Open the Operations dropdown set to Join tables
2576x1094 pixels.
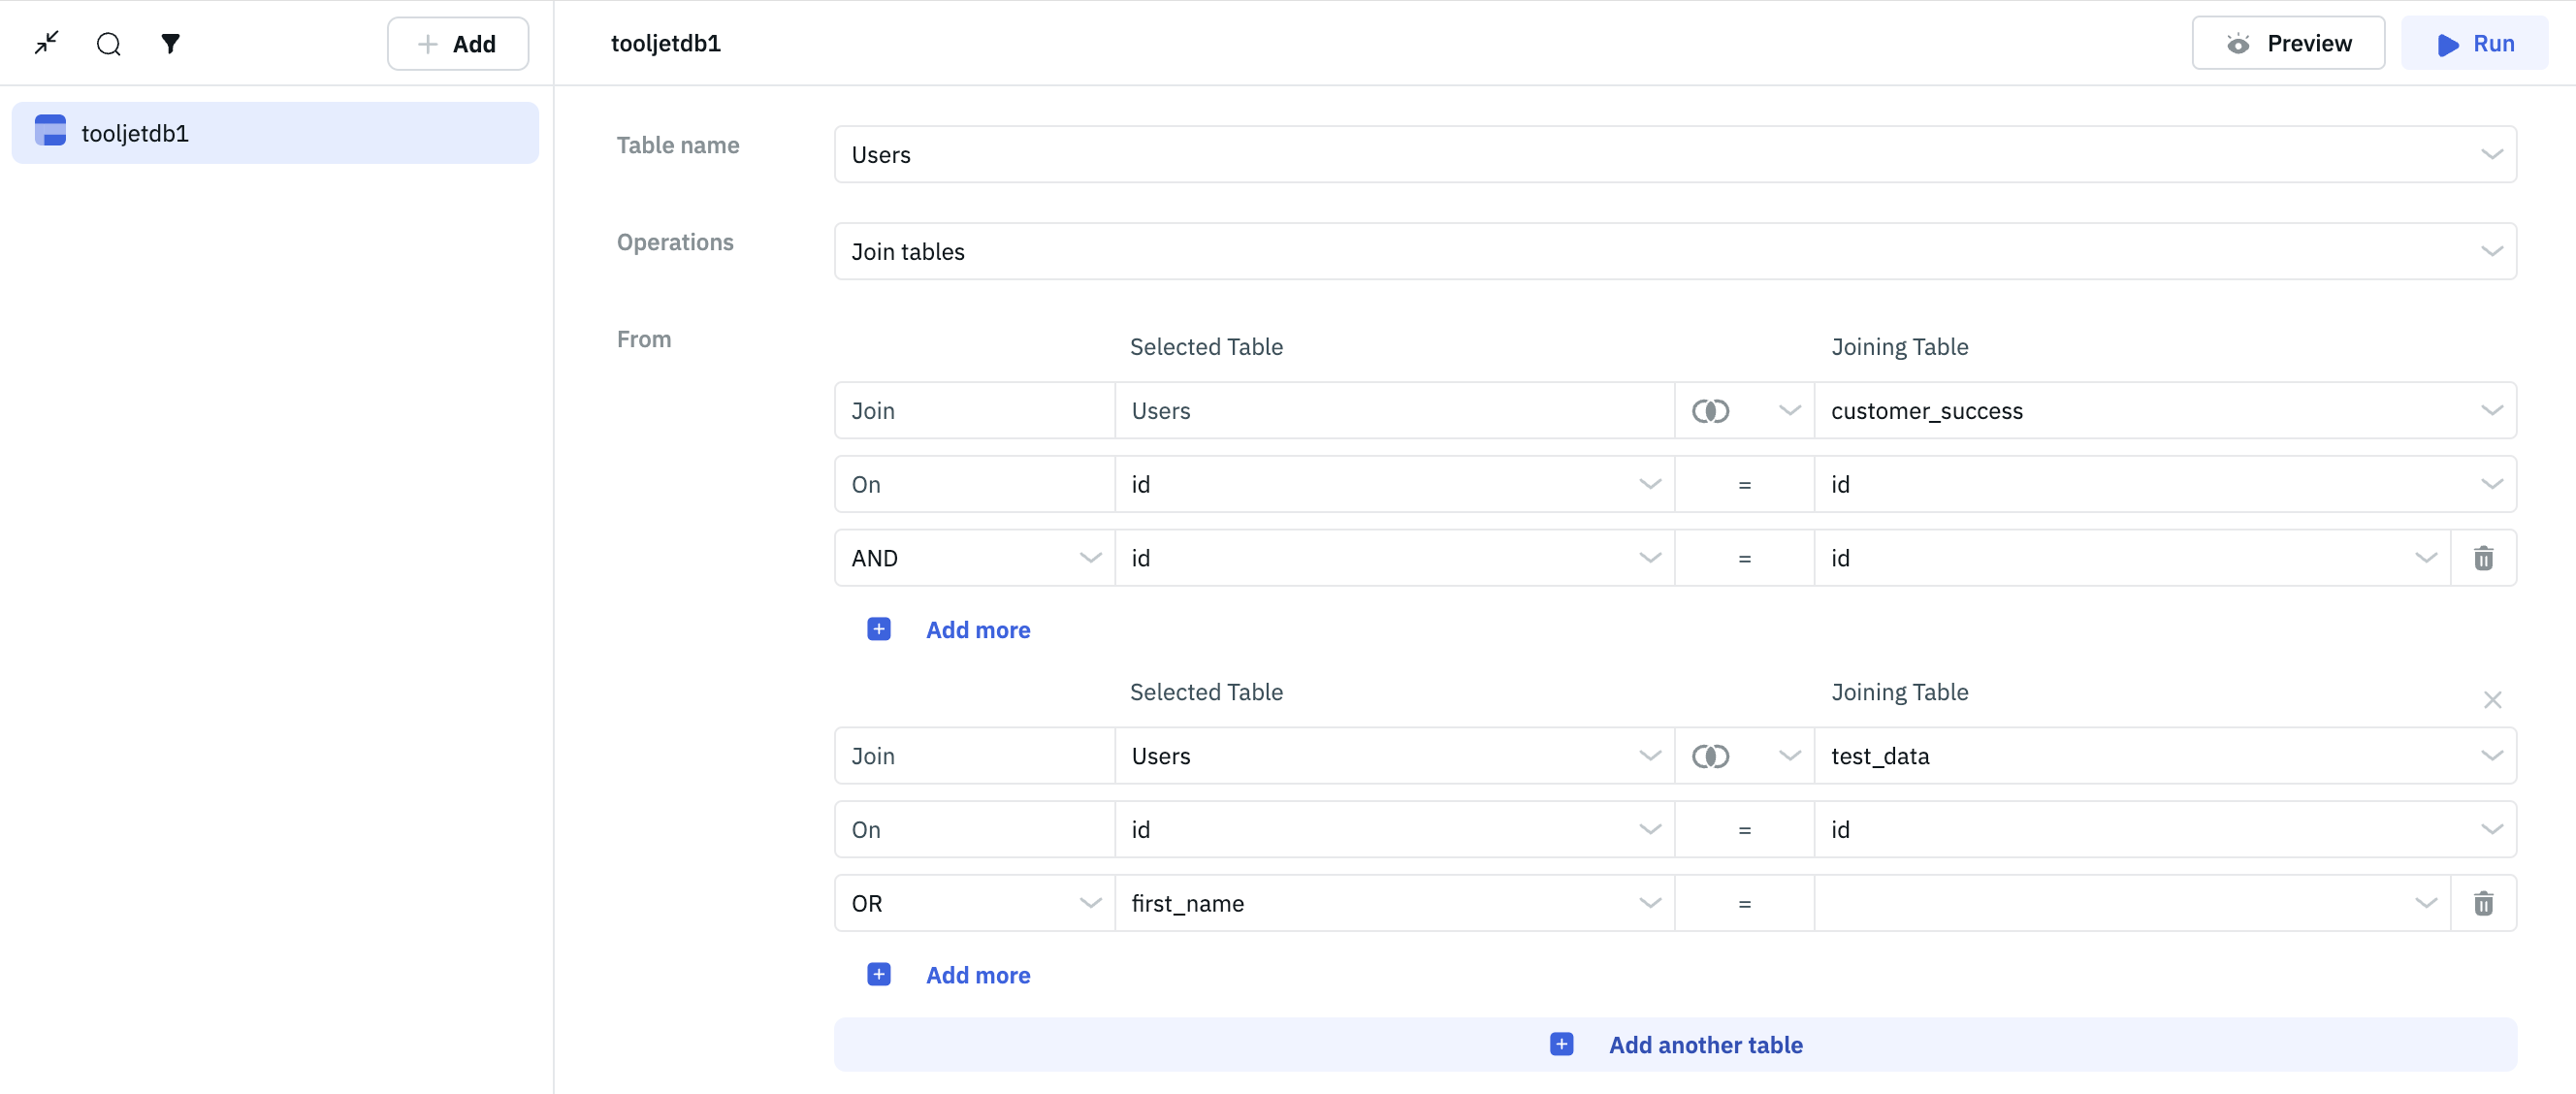pyautogui.click(x=1674, y=251)
